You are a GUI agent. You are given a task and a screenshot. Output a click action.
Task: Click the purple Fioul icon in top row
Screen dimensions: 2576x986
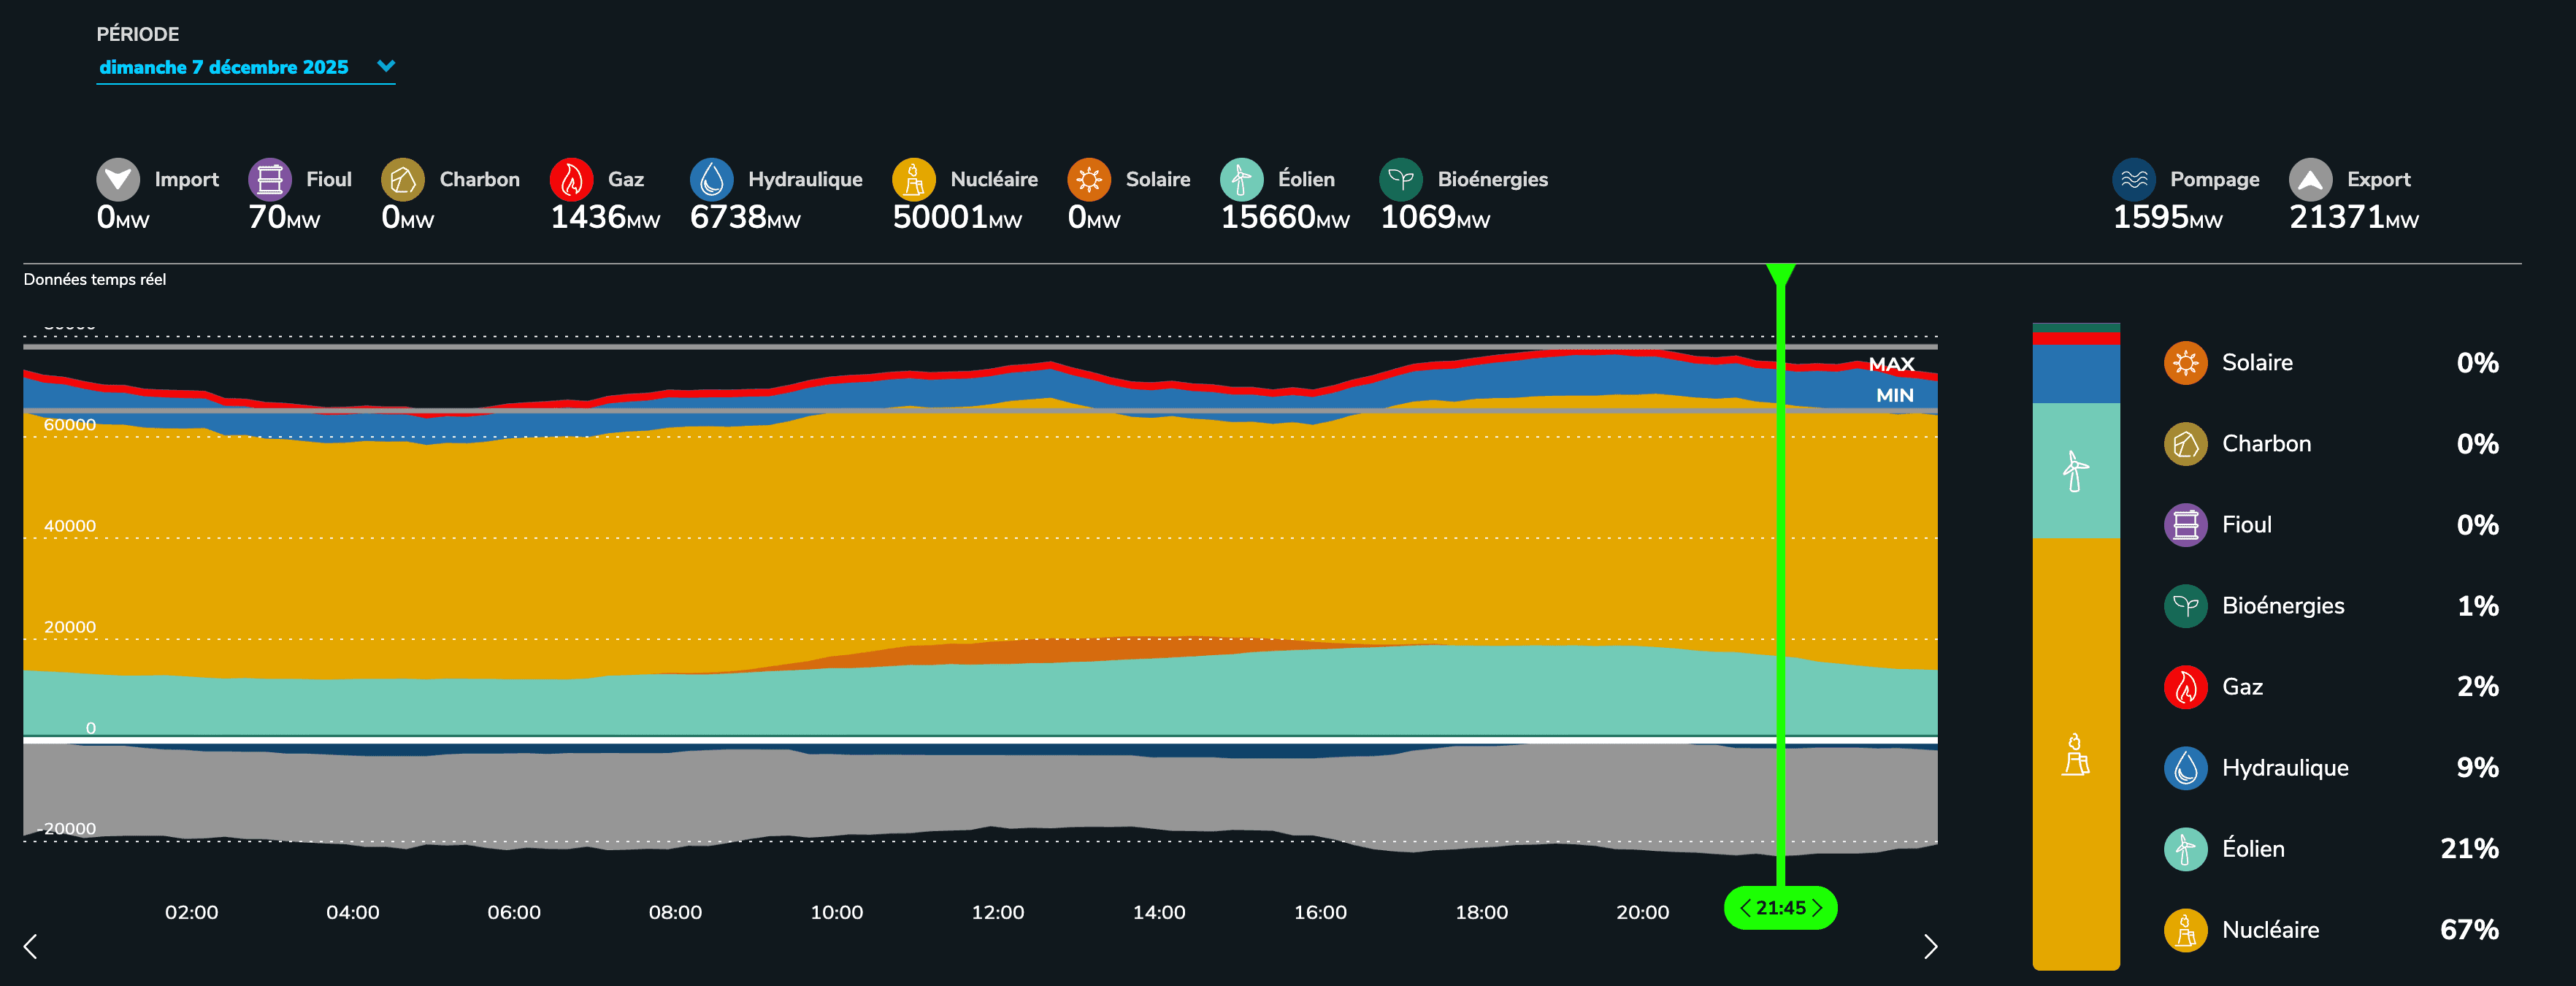(269, 179)
